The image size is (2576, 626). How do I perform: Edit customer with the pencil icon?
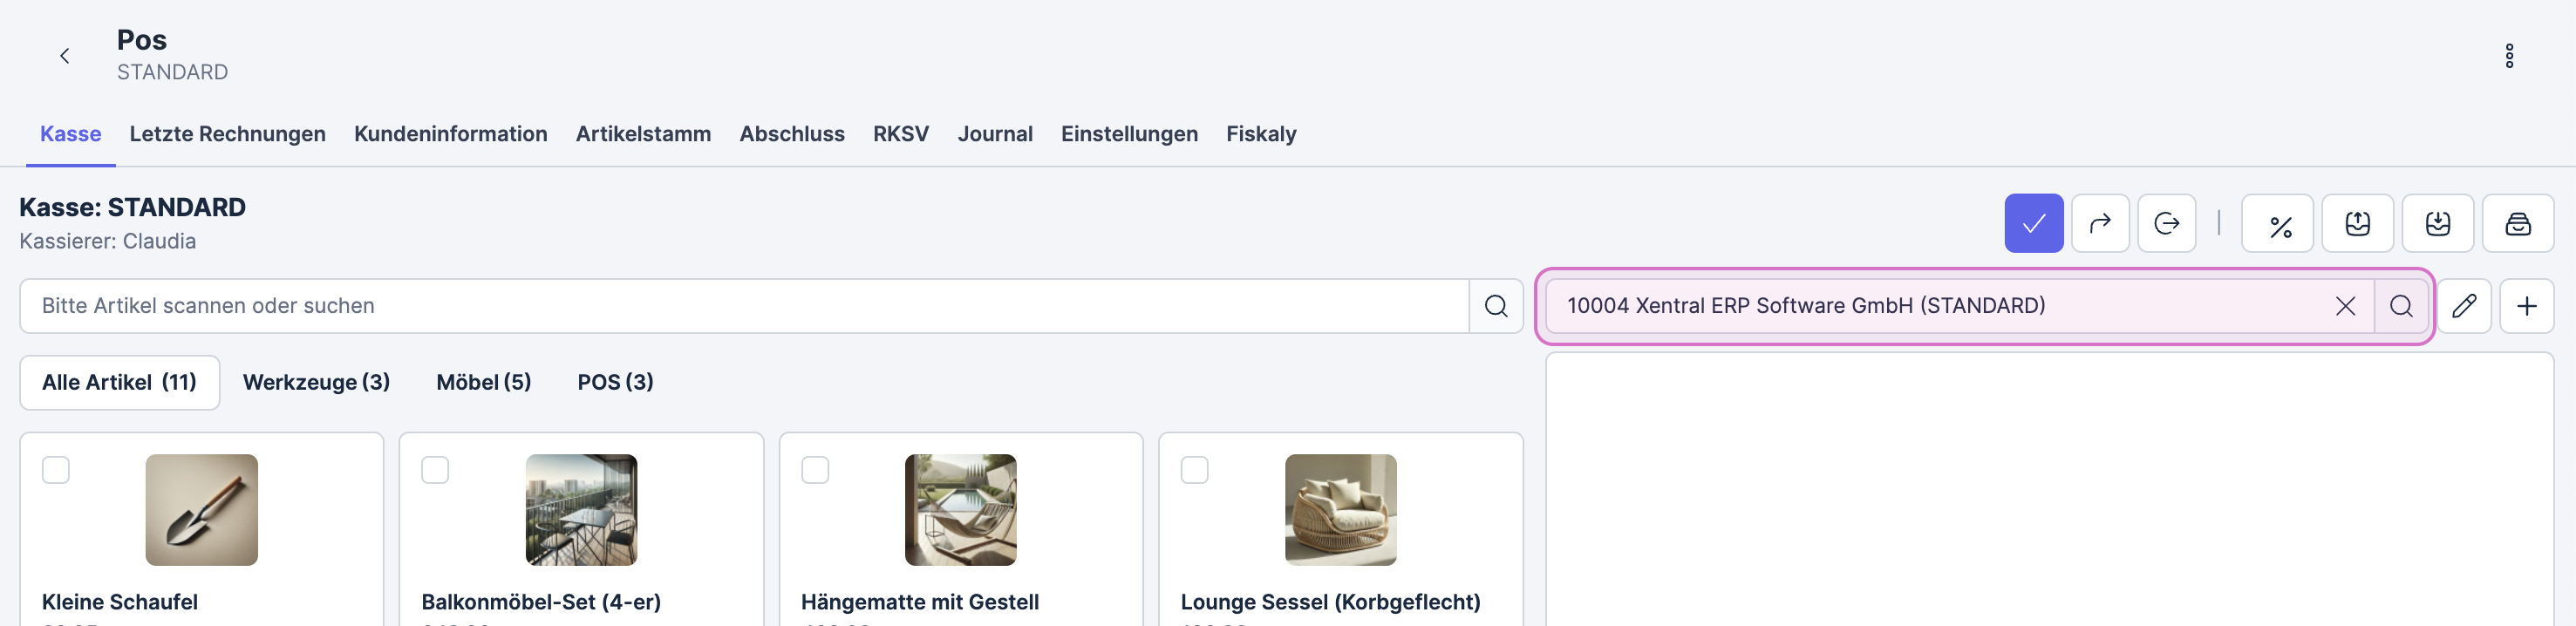pyautogui.click(x=2464, y=306)
